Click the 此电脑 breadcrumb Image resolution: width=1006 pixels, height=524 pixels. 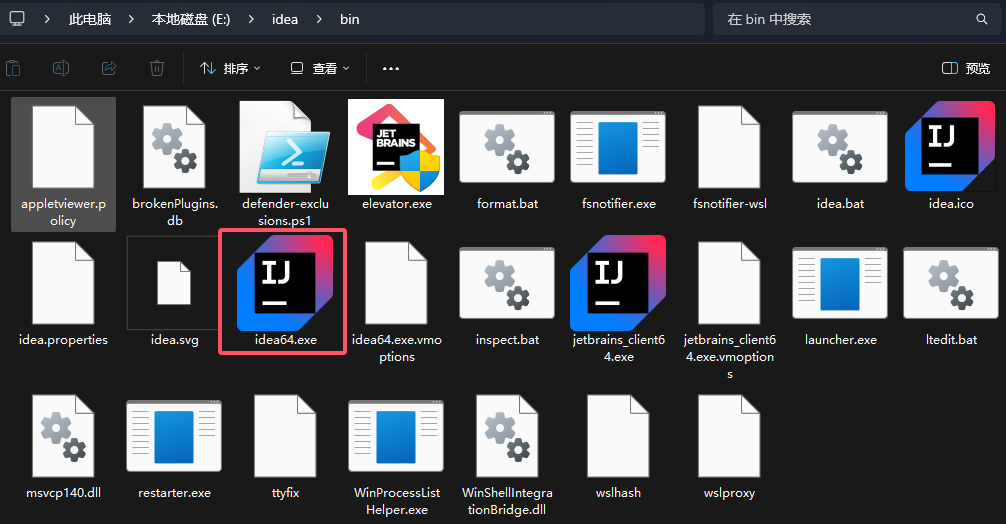tap(90, 19)
